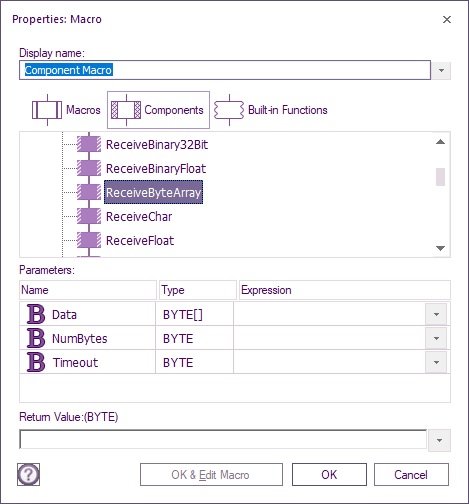Click the ReceiveChar macro icon
Viewport: 469px width, 504px height.
click(x=89, y=216)
